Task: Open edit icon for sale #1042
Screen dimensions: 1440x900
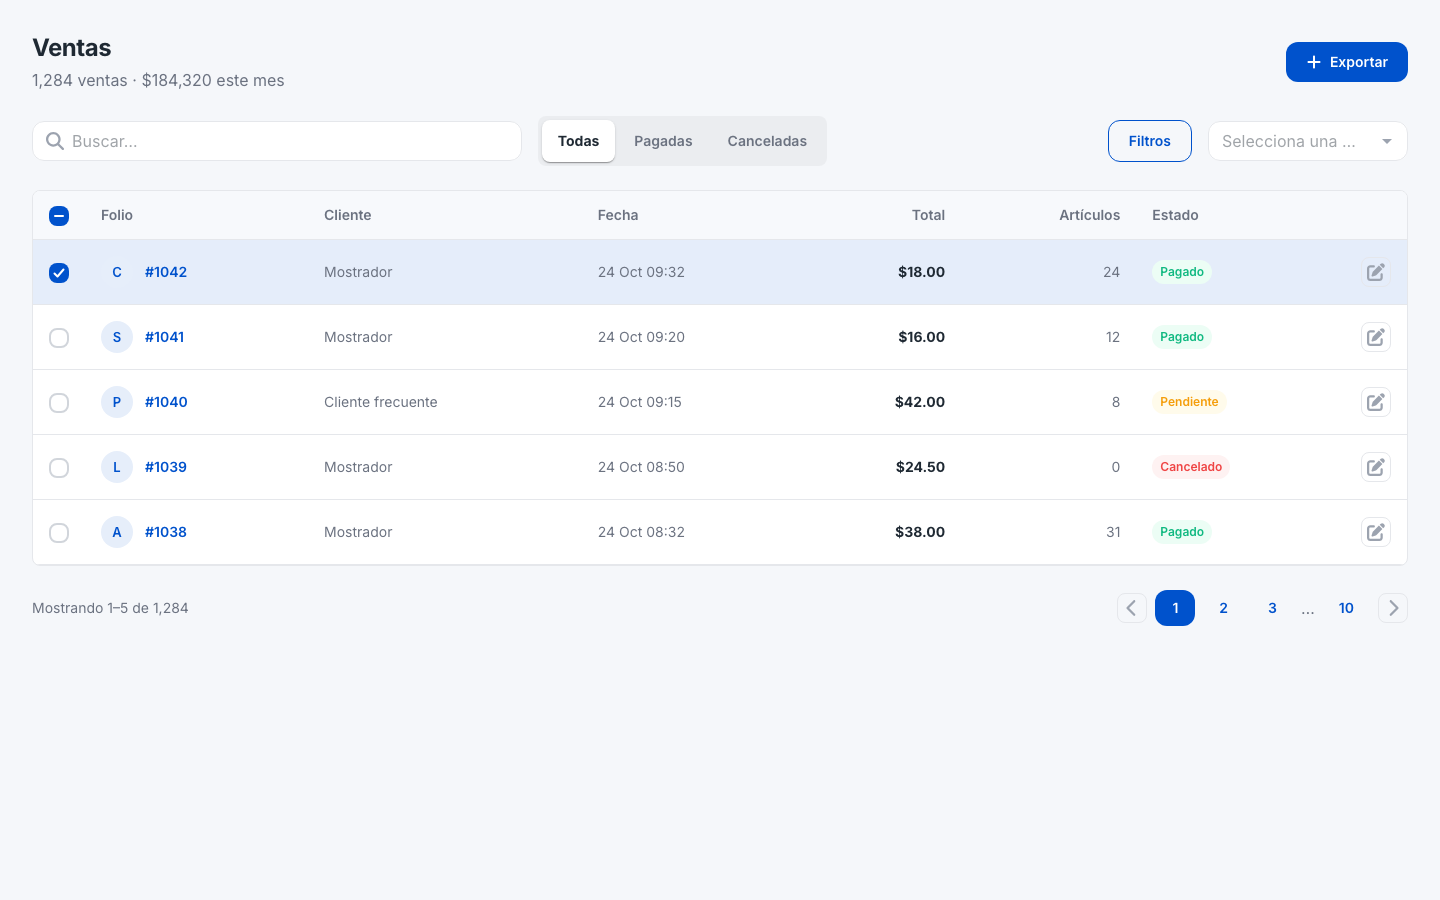Action: (x=1376, y=272)
